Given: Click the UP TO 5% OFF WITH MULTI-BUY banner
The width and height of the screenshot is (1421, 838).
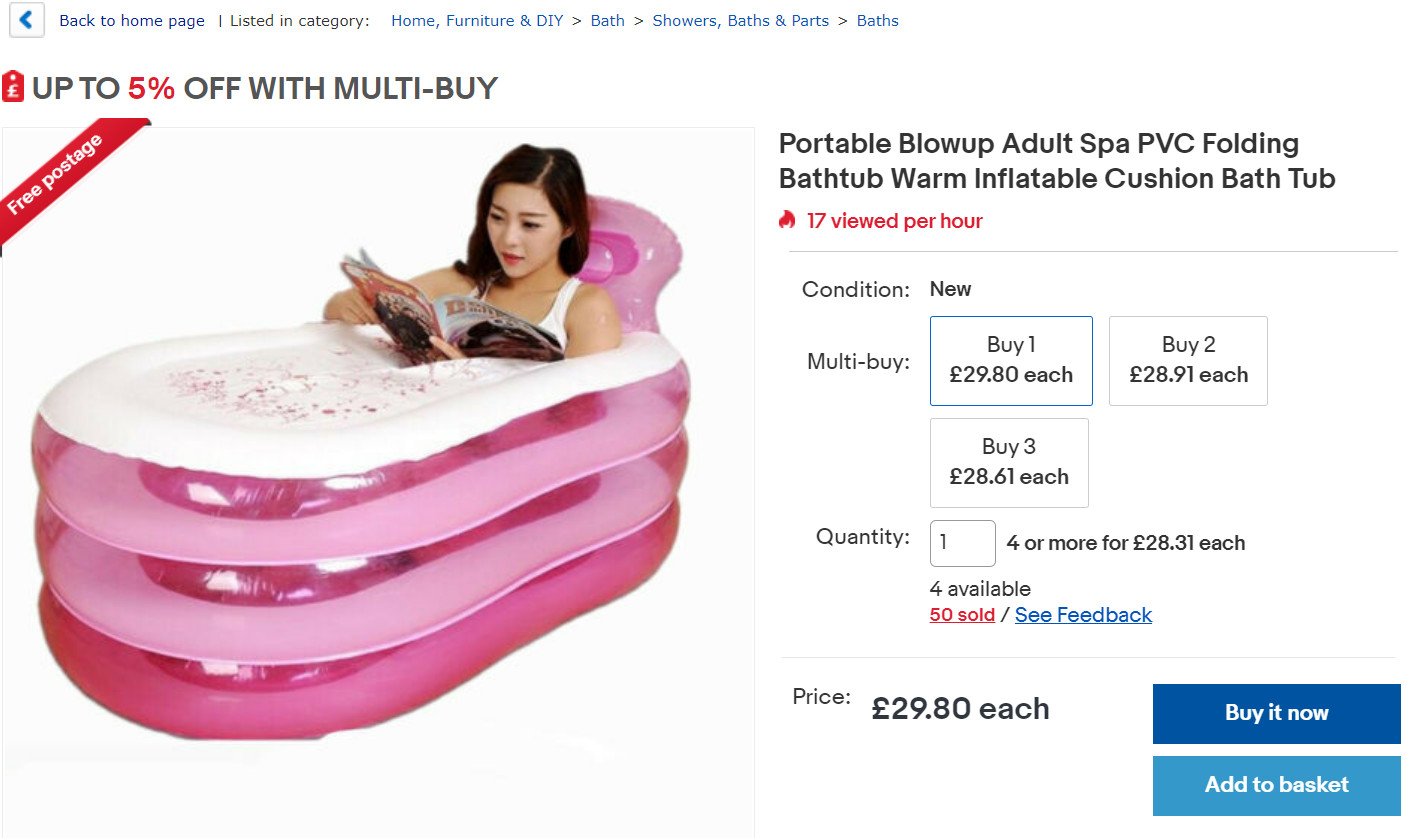Looking at the screenshot, I should click(264, 88).
